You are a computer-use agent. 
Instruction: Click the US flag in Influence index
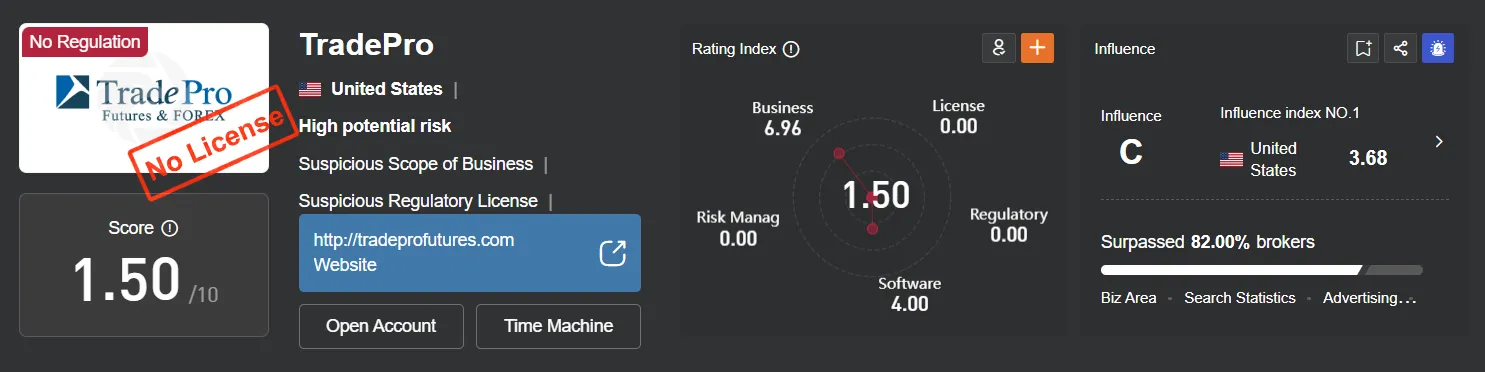[x=1231, y=159]
